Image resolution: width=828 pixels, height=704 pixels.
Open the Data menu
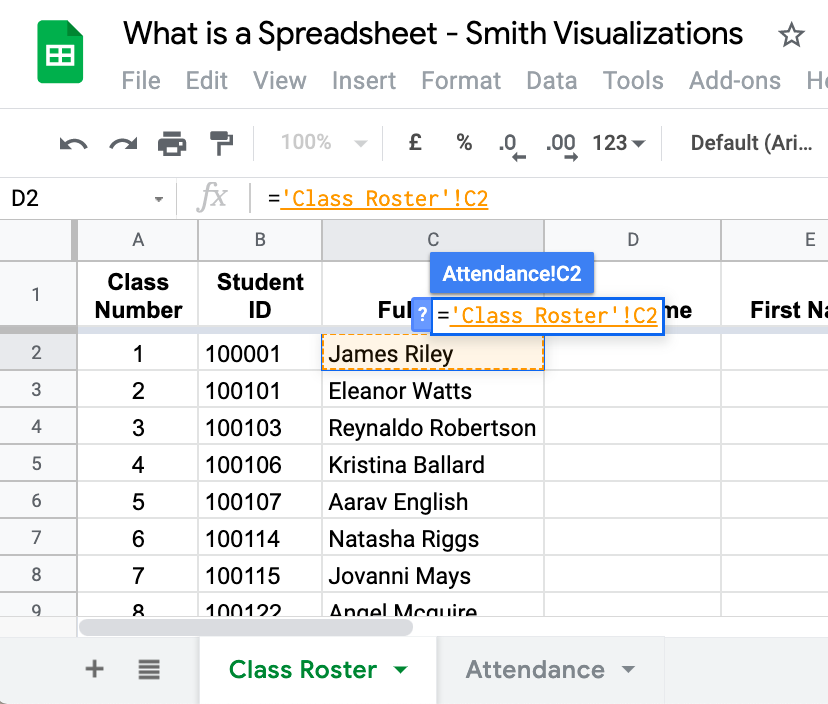[552, 81]
